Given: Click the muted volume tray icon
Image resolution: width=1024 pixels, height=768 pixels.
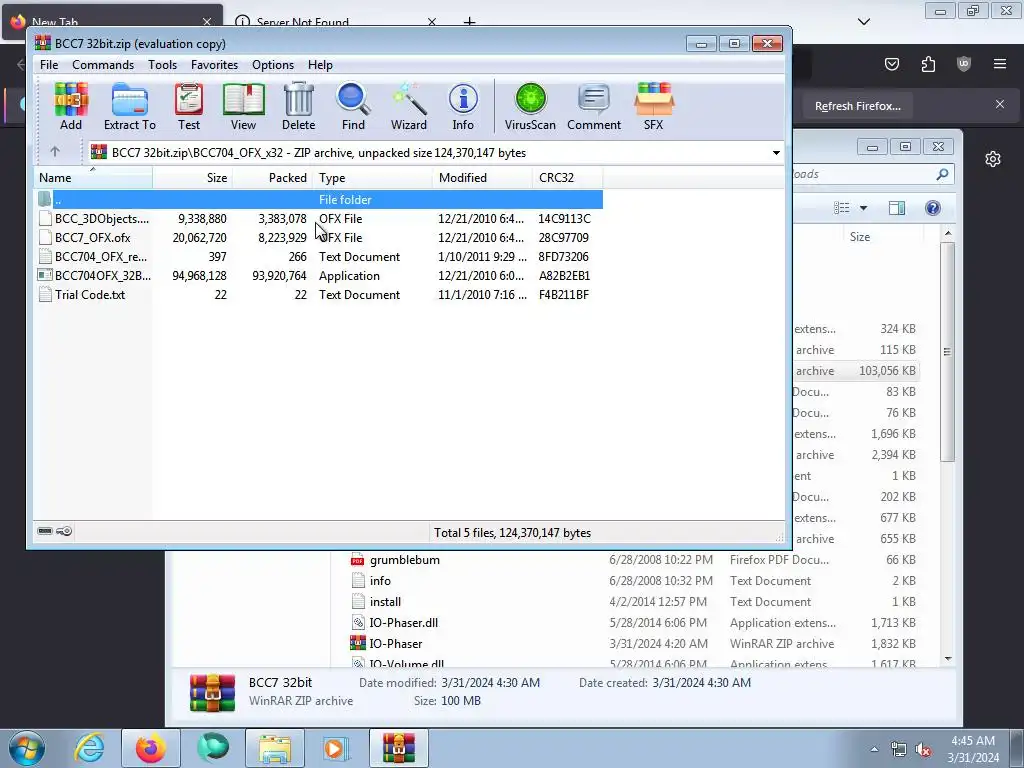Looking at the screenshot, I should pos(923,750).
